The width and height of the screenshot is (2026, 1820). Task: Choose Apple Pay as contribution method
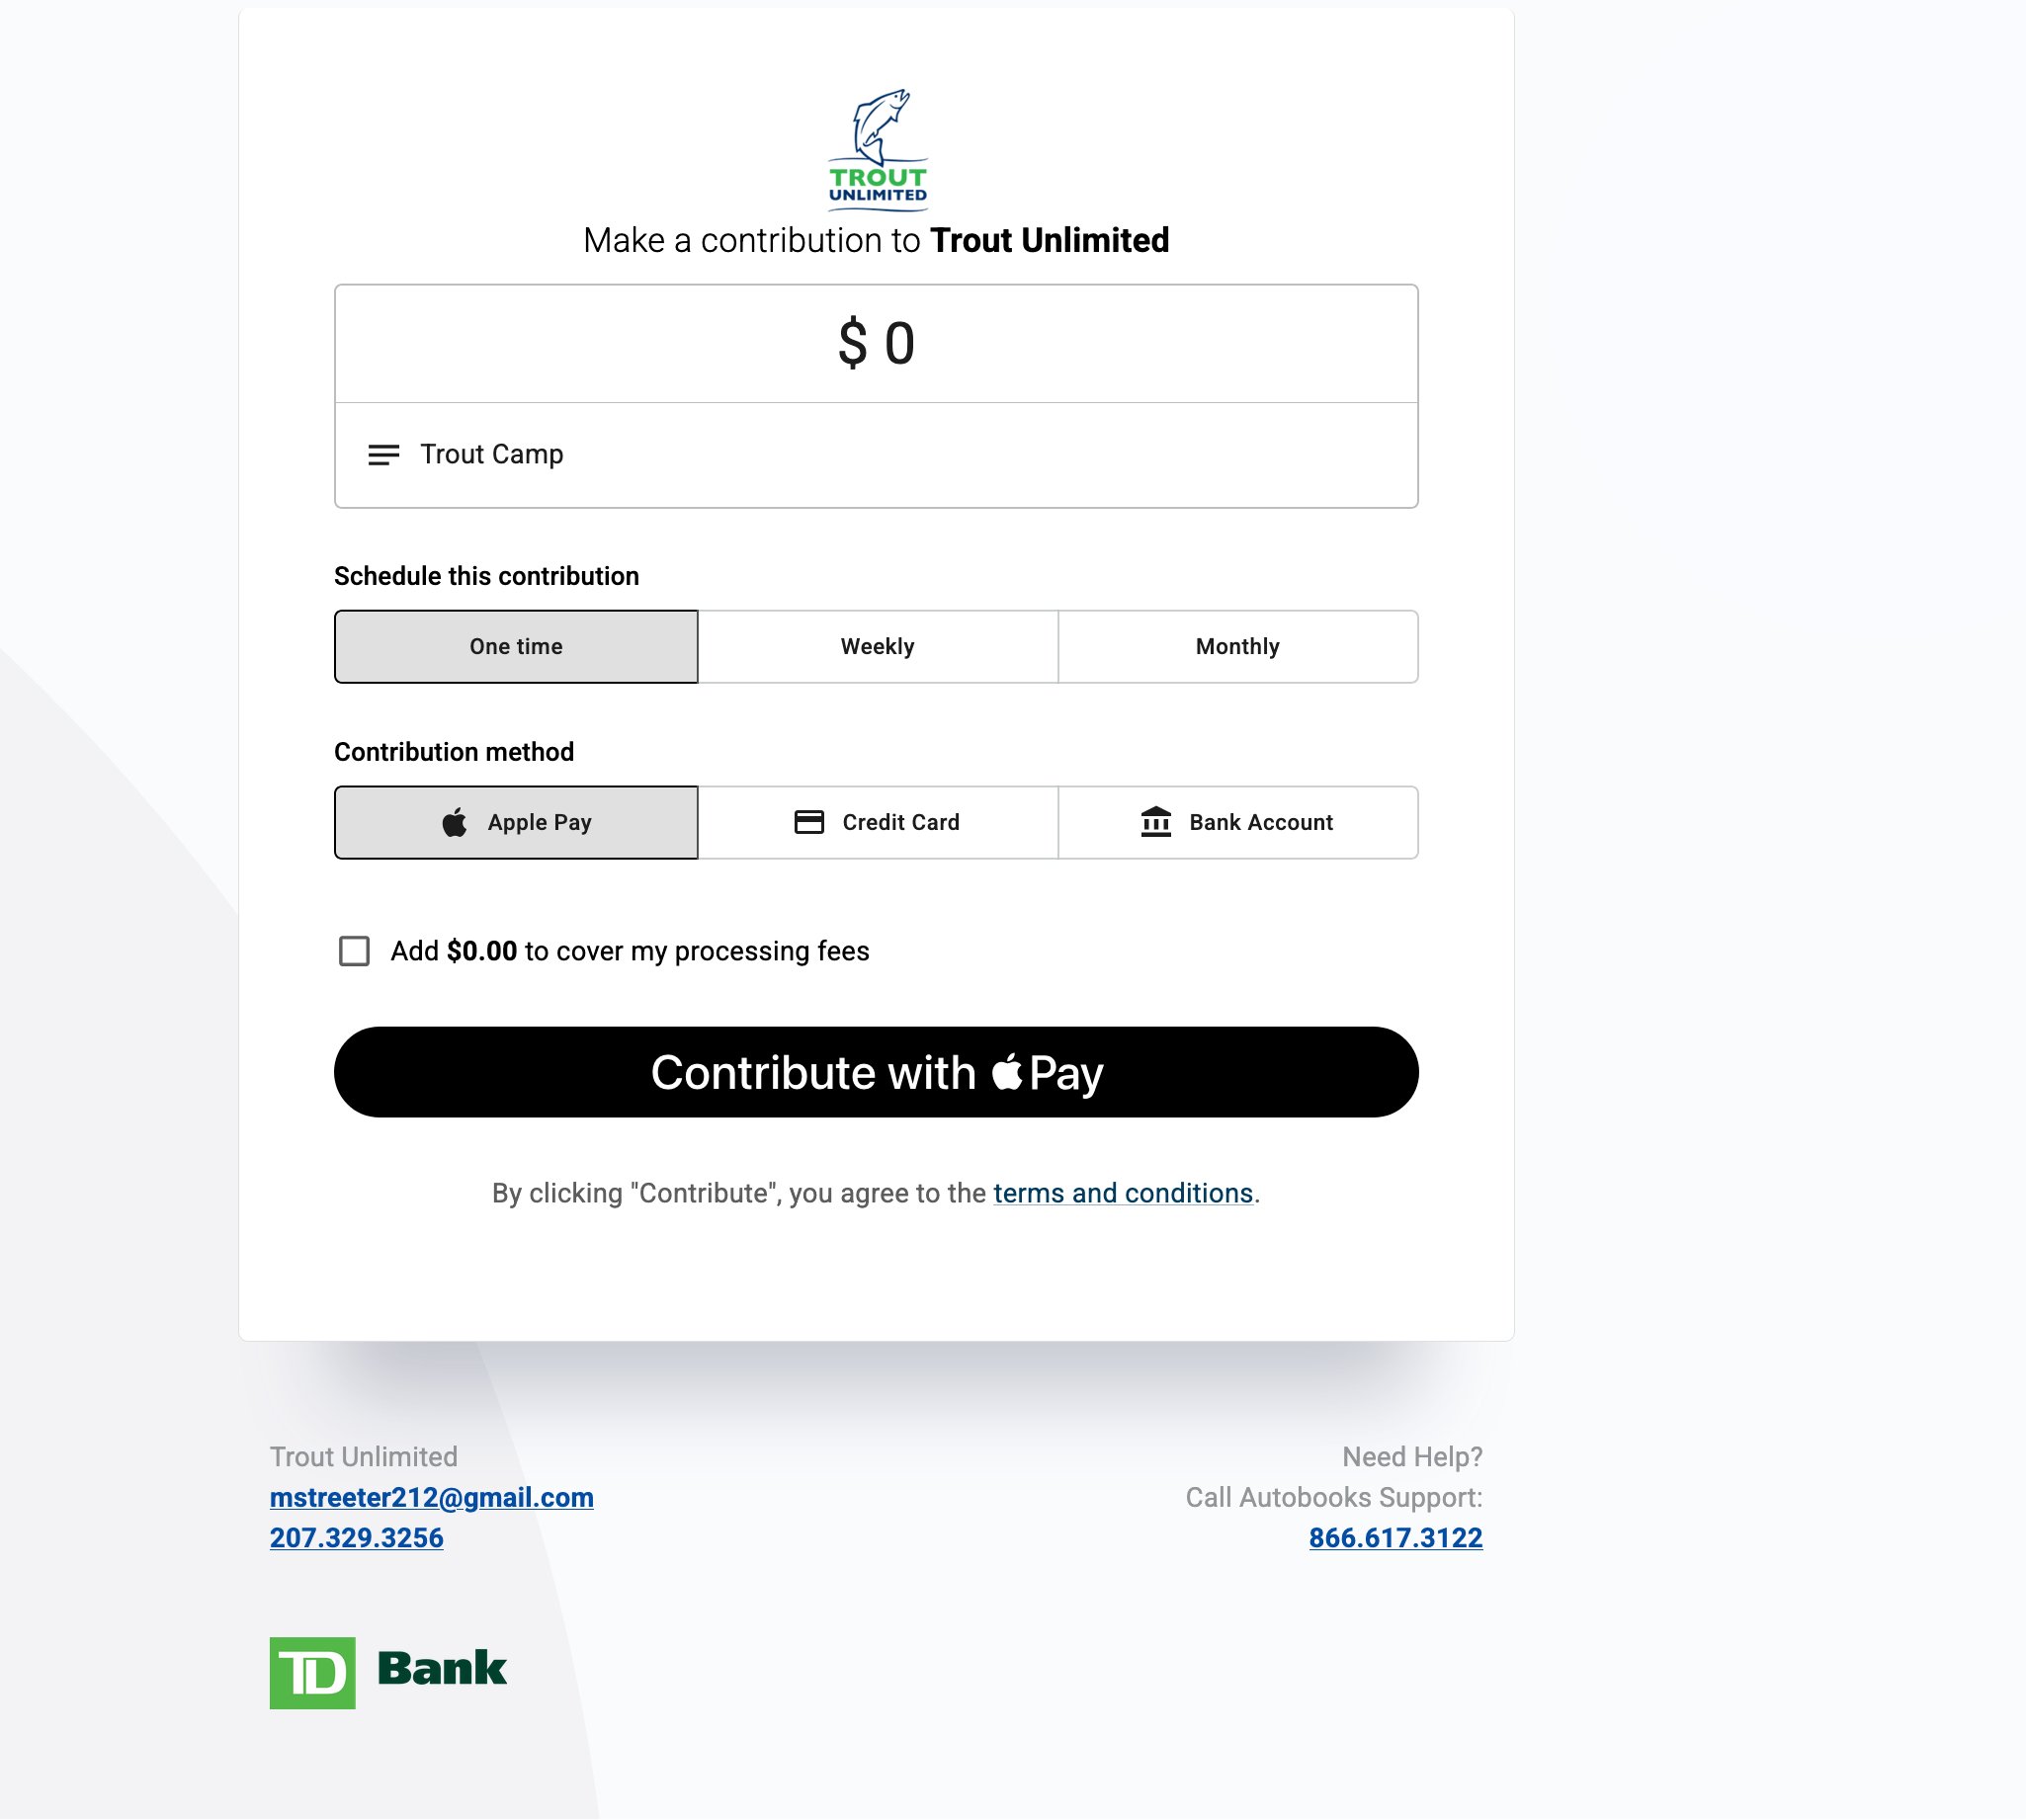pyautogui.click(x=516, y=823)
